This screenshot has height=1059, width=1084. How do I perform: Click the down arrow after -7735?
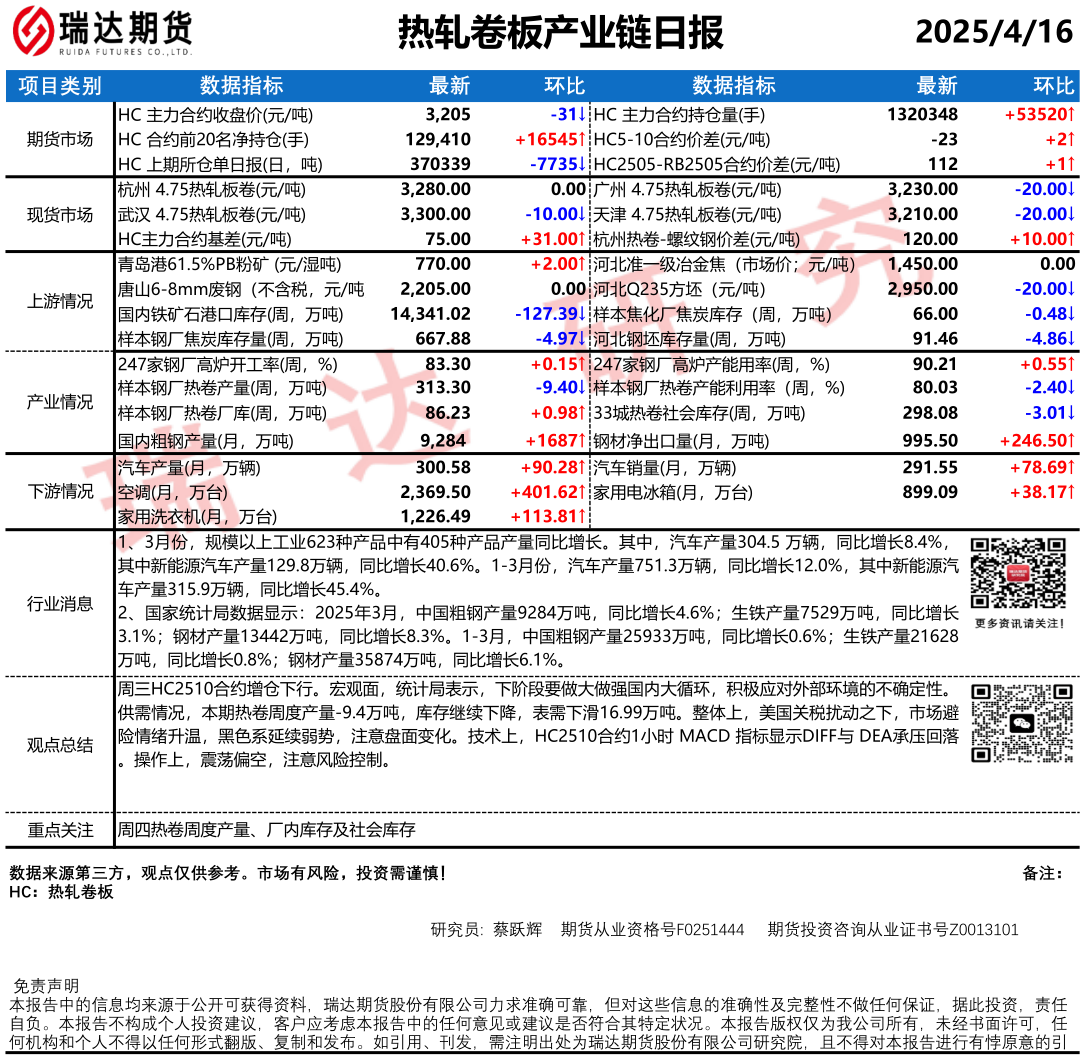click(581, 164)
